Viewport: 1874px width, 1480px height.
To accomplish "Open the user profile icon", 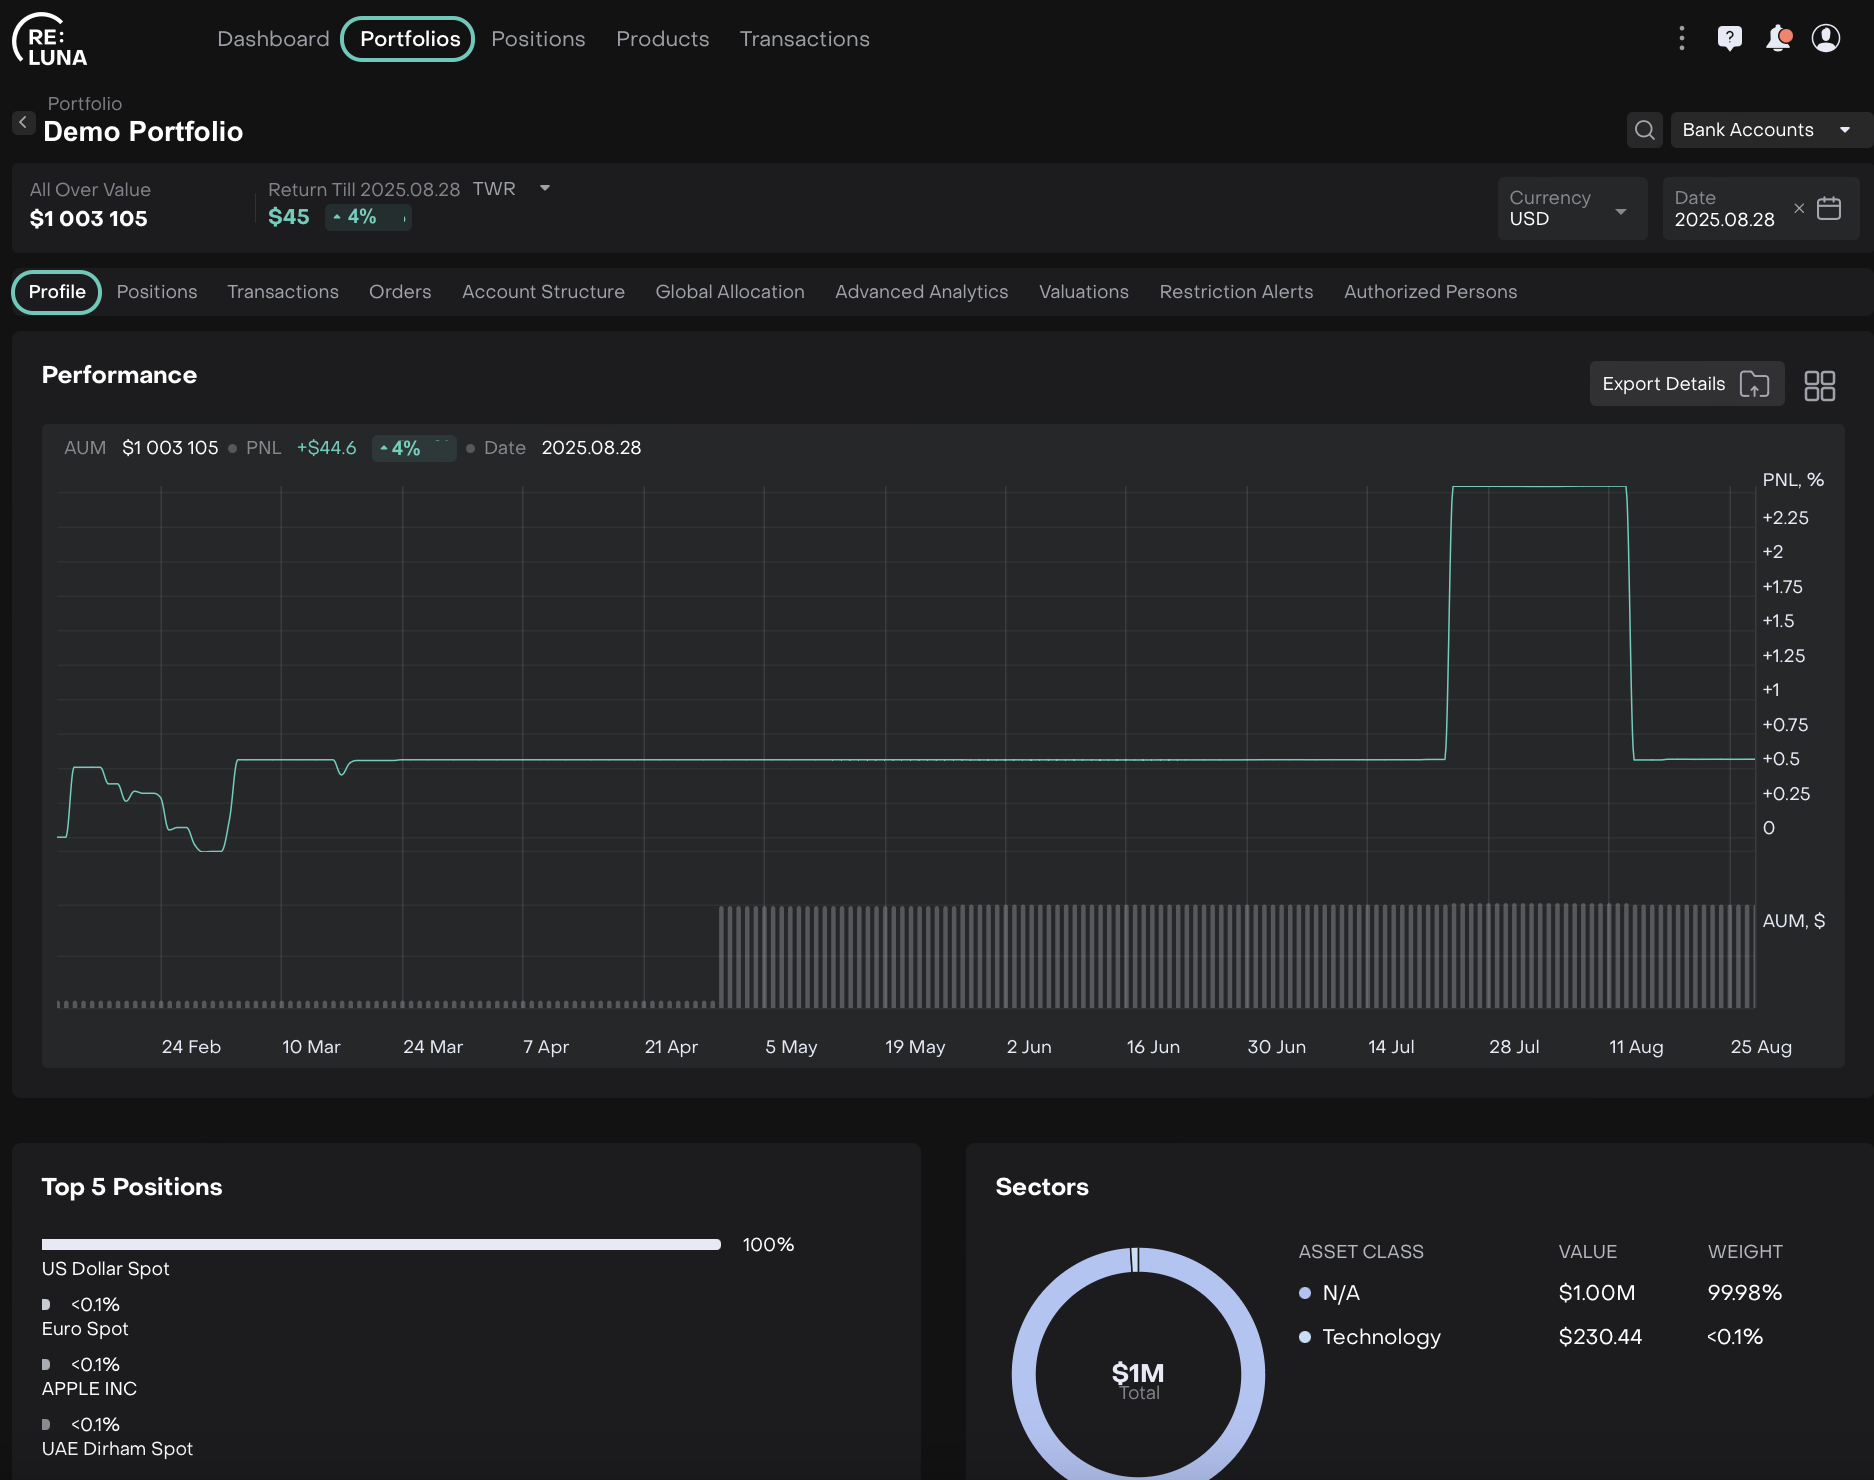I will [x=1826, y=39].
